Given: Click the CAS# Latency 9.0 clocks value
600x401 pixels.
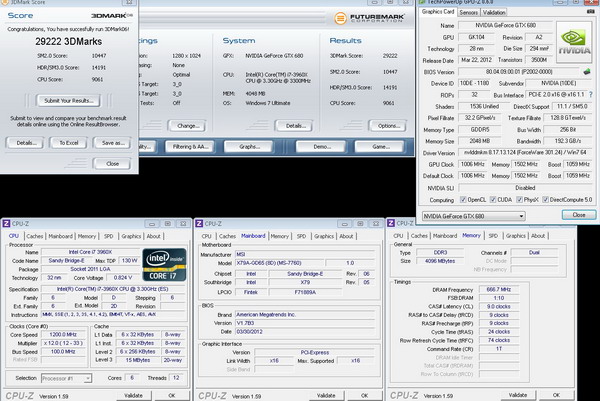Looking at the screenshot, I should tap(499, 306).
